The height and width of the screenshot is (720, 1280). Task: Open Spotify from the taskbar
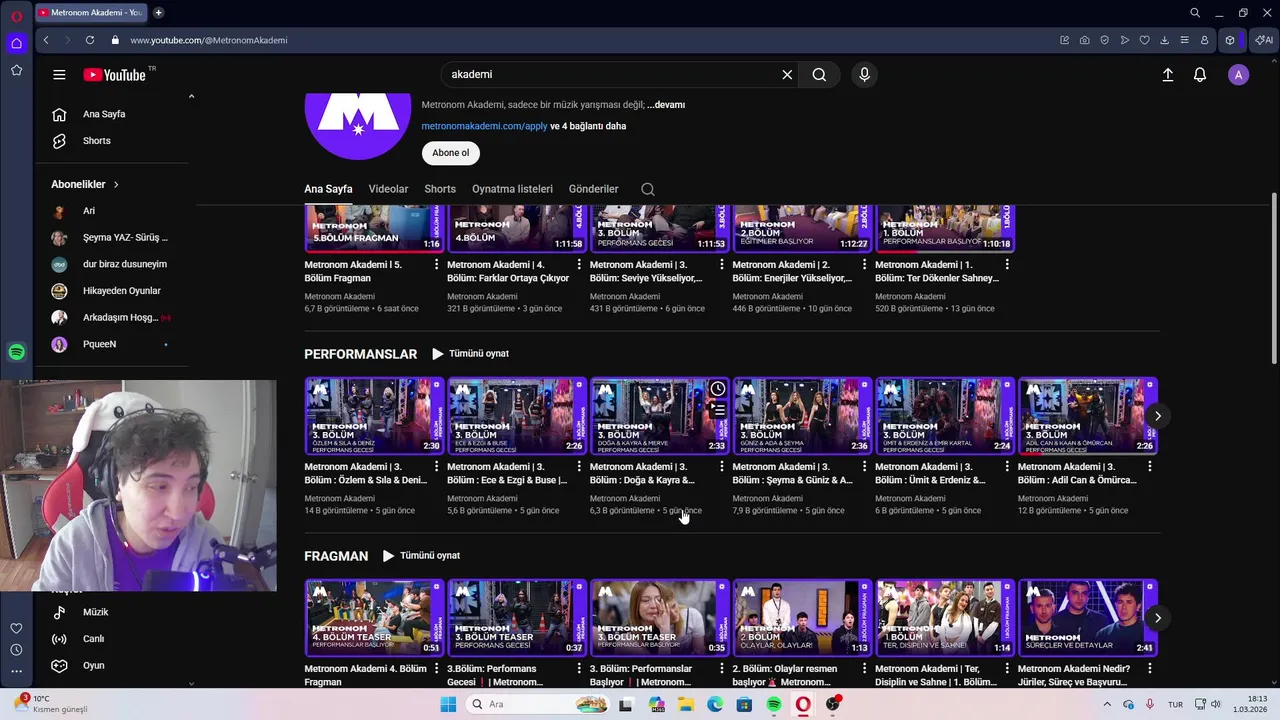774,704
